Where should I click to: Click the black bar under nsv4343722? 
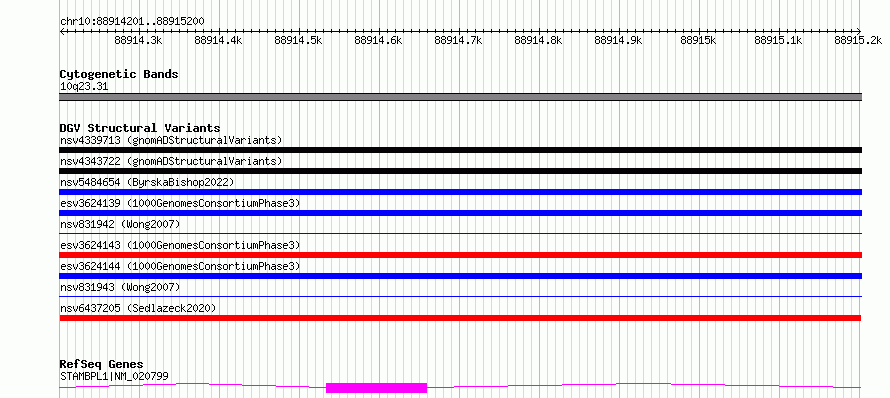coord(460,171)
